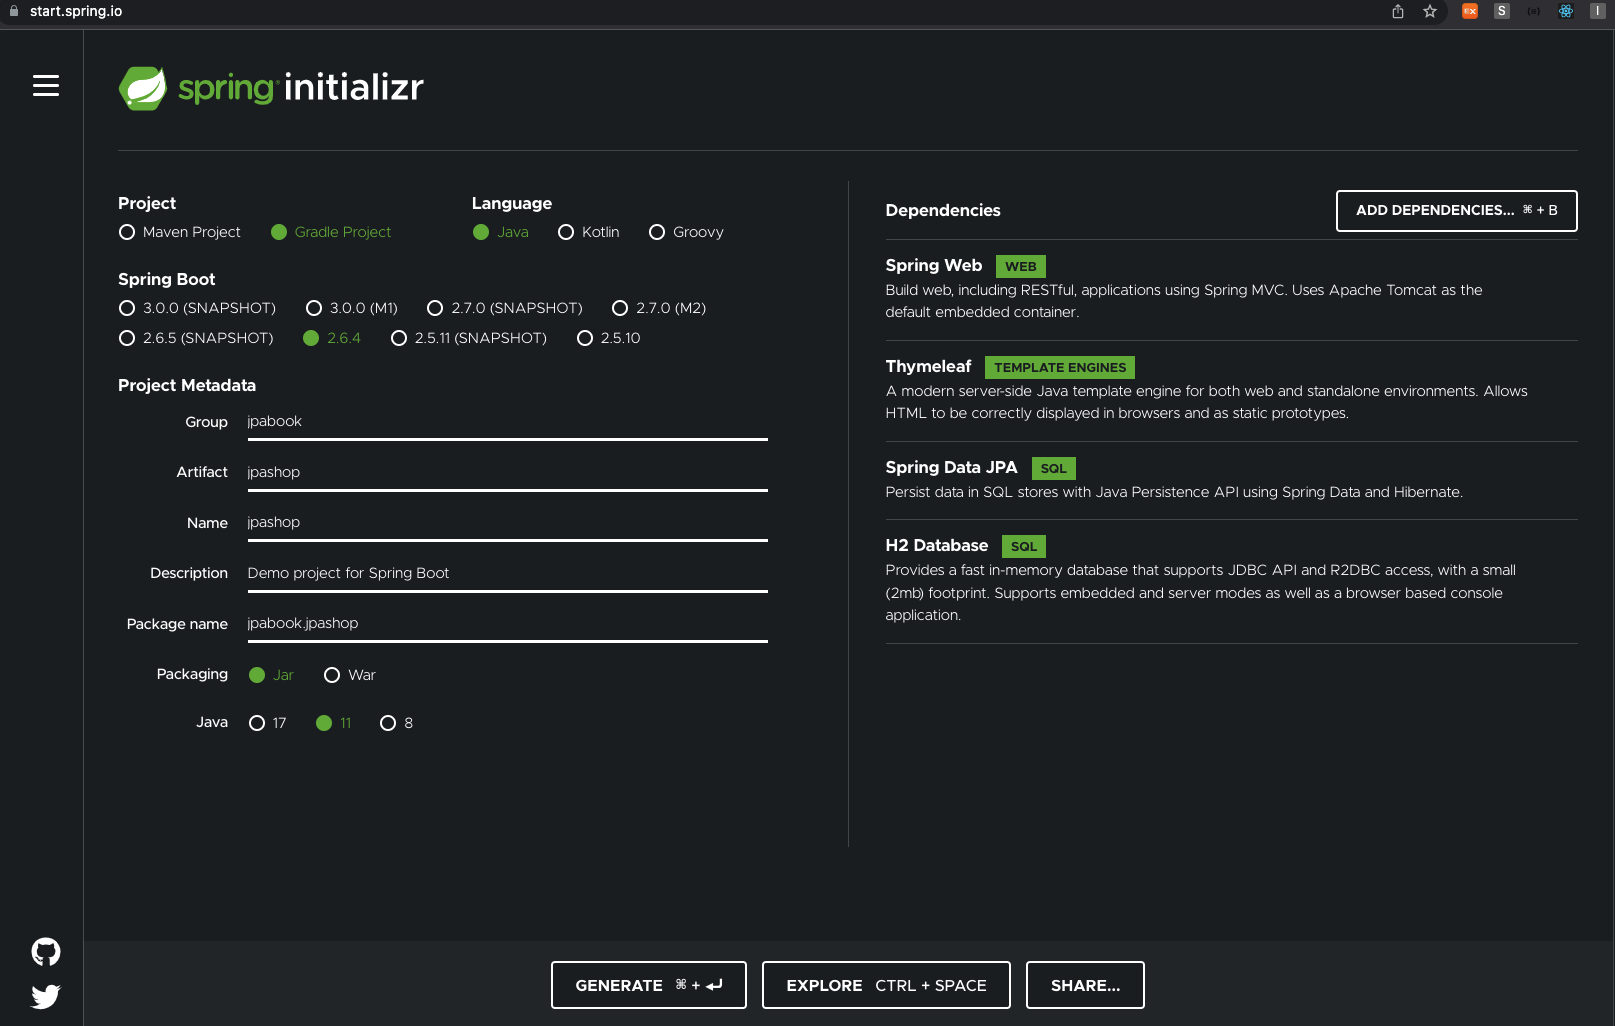Screen dimensions: 1615x1026
Task: Click the Explore button
Action: (886, 985)
